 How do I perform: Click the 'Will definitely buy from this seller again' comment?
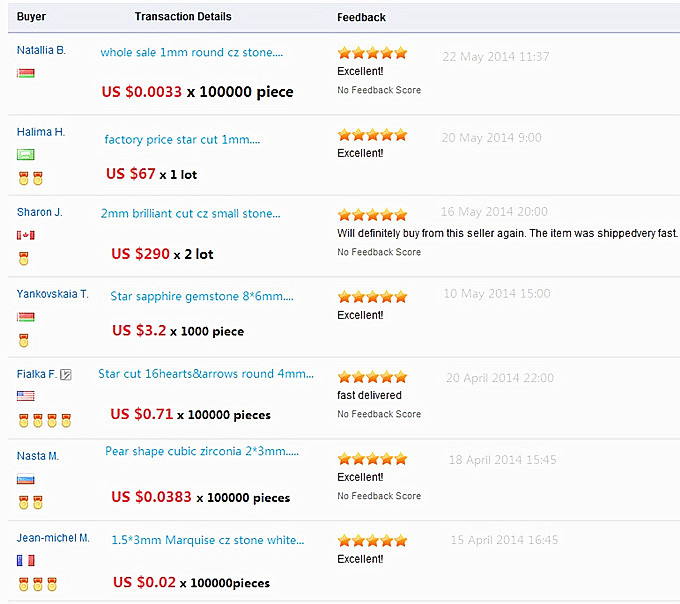[x=507, y=233]
